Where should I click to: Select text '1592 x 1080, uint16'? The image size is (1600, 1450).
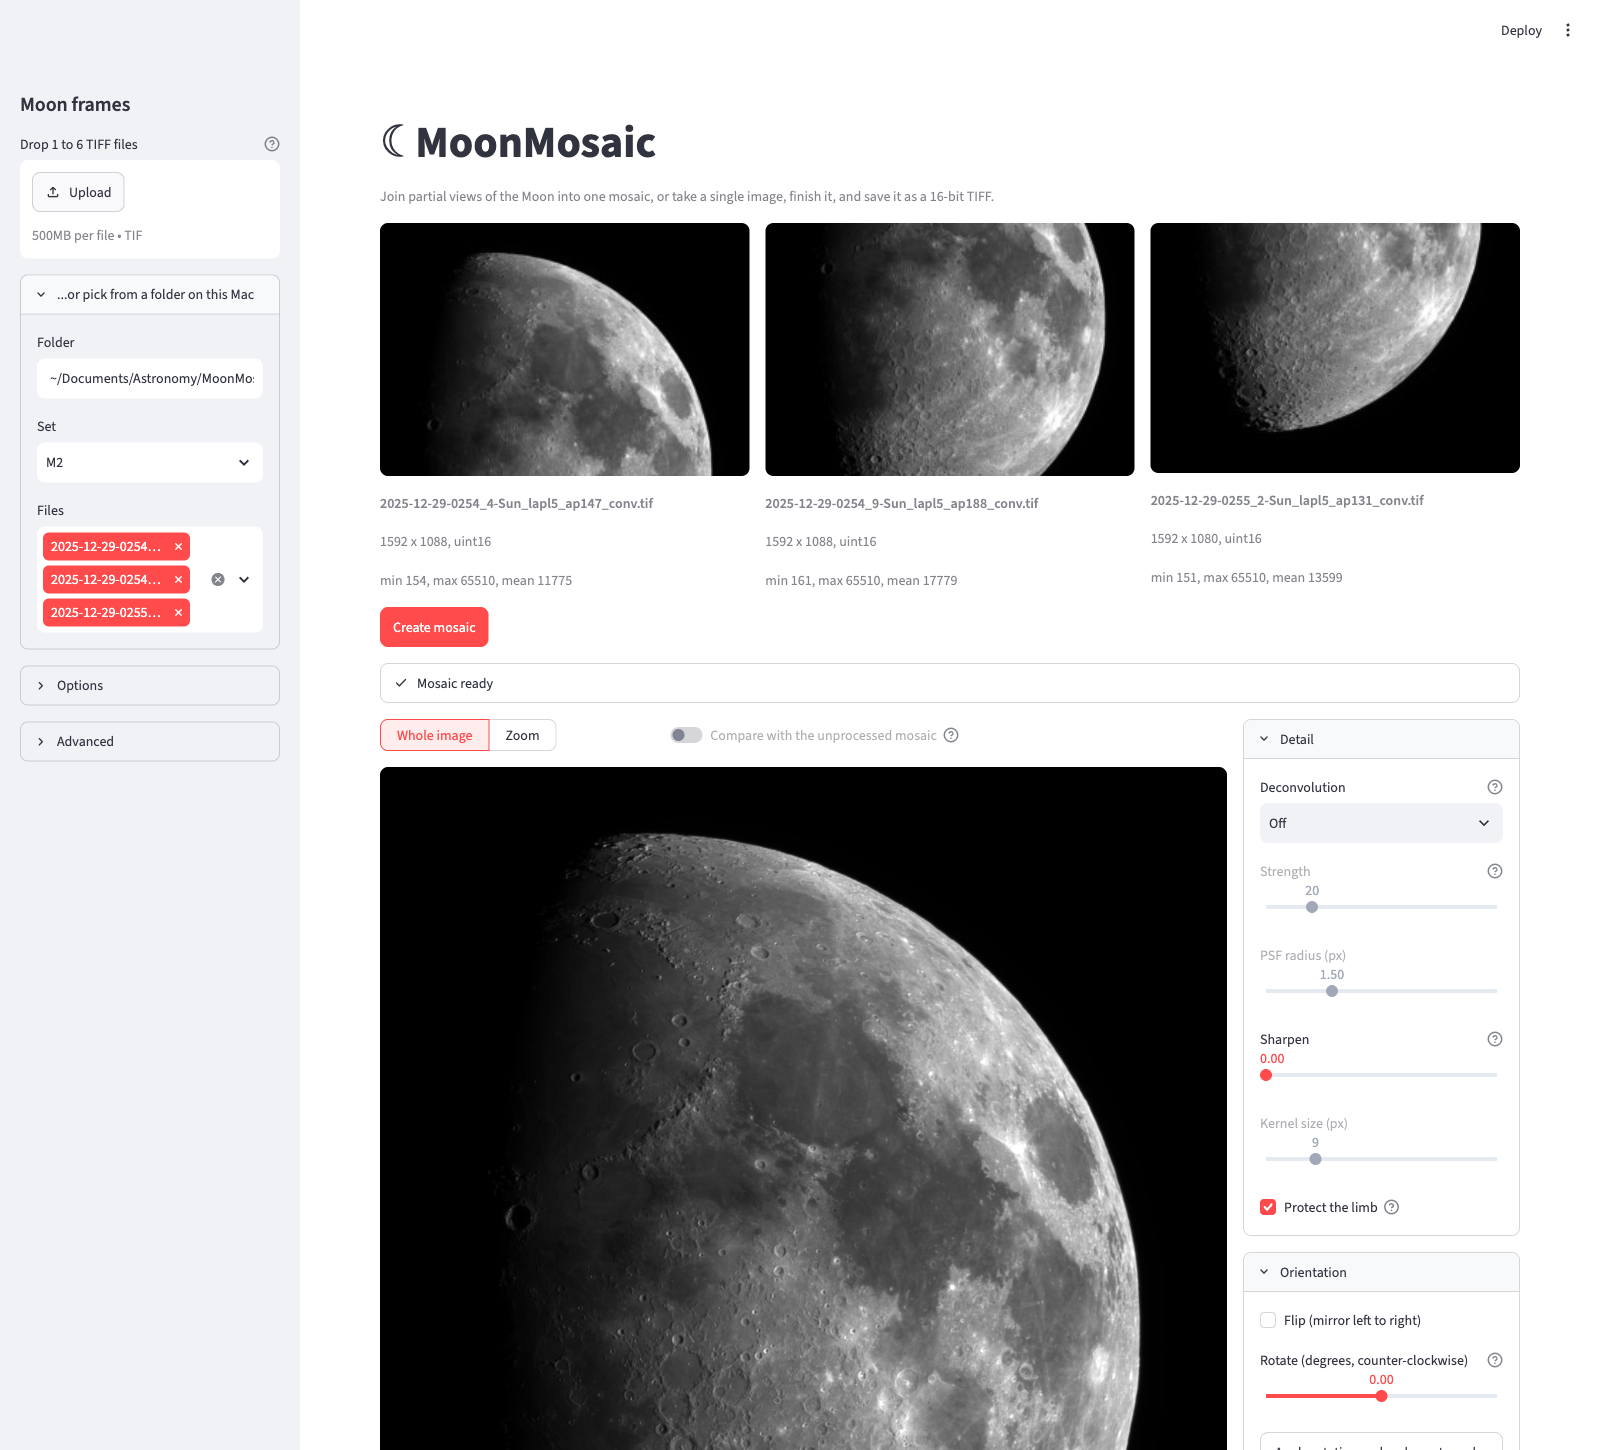[1206, 538]
